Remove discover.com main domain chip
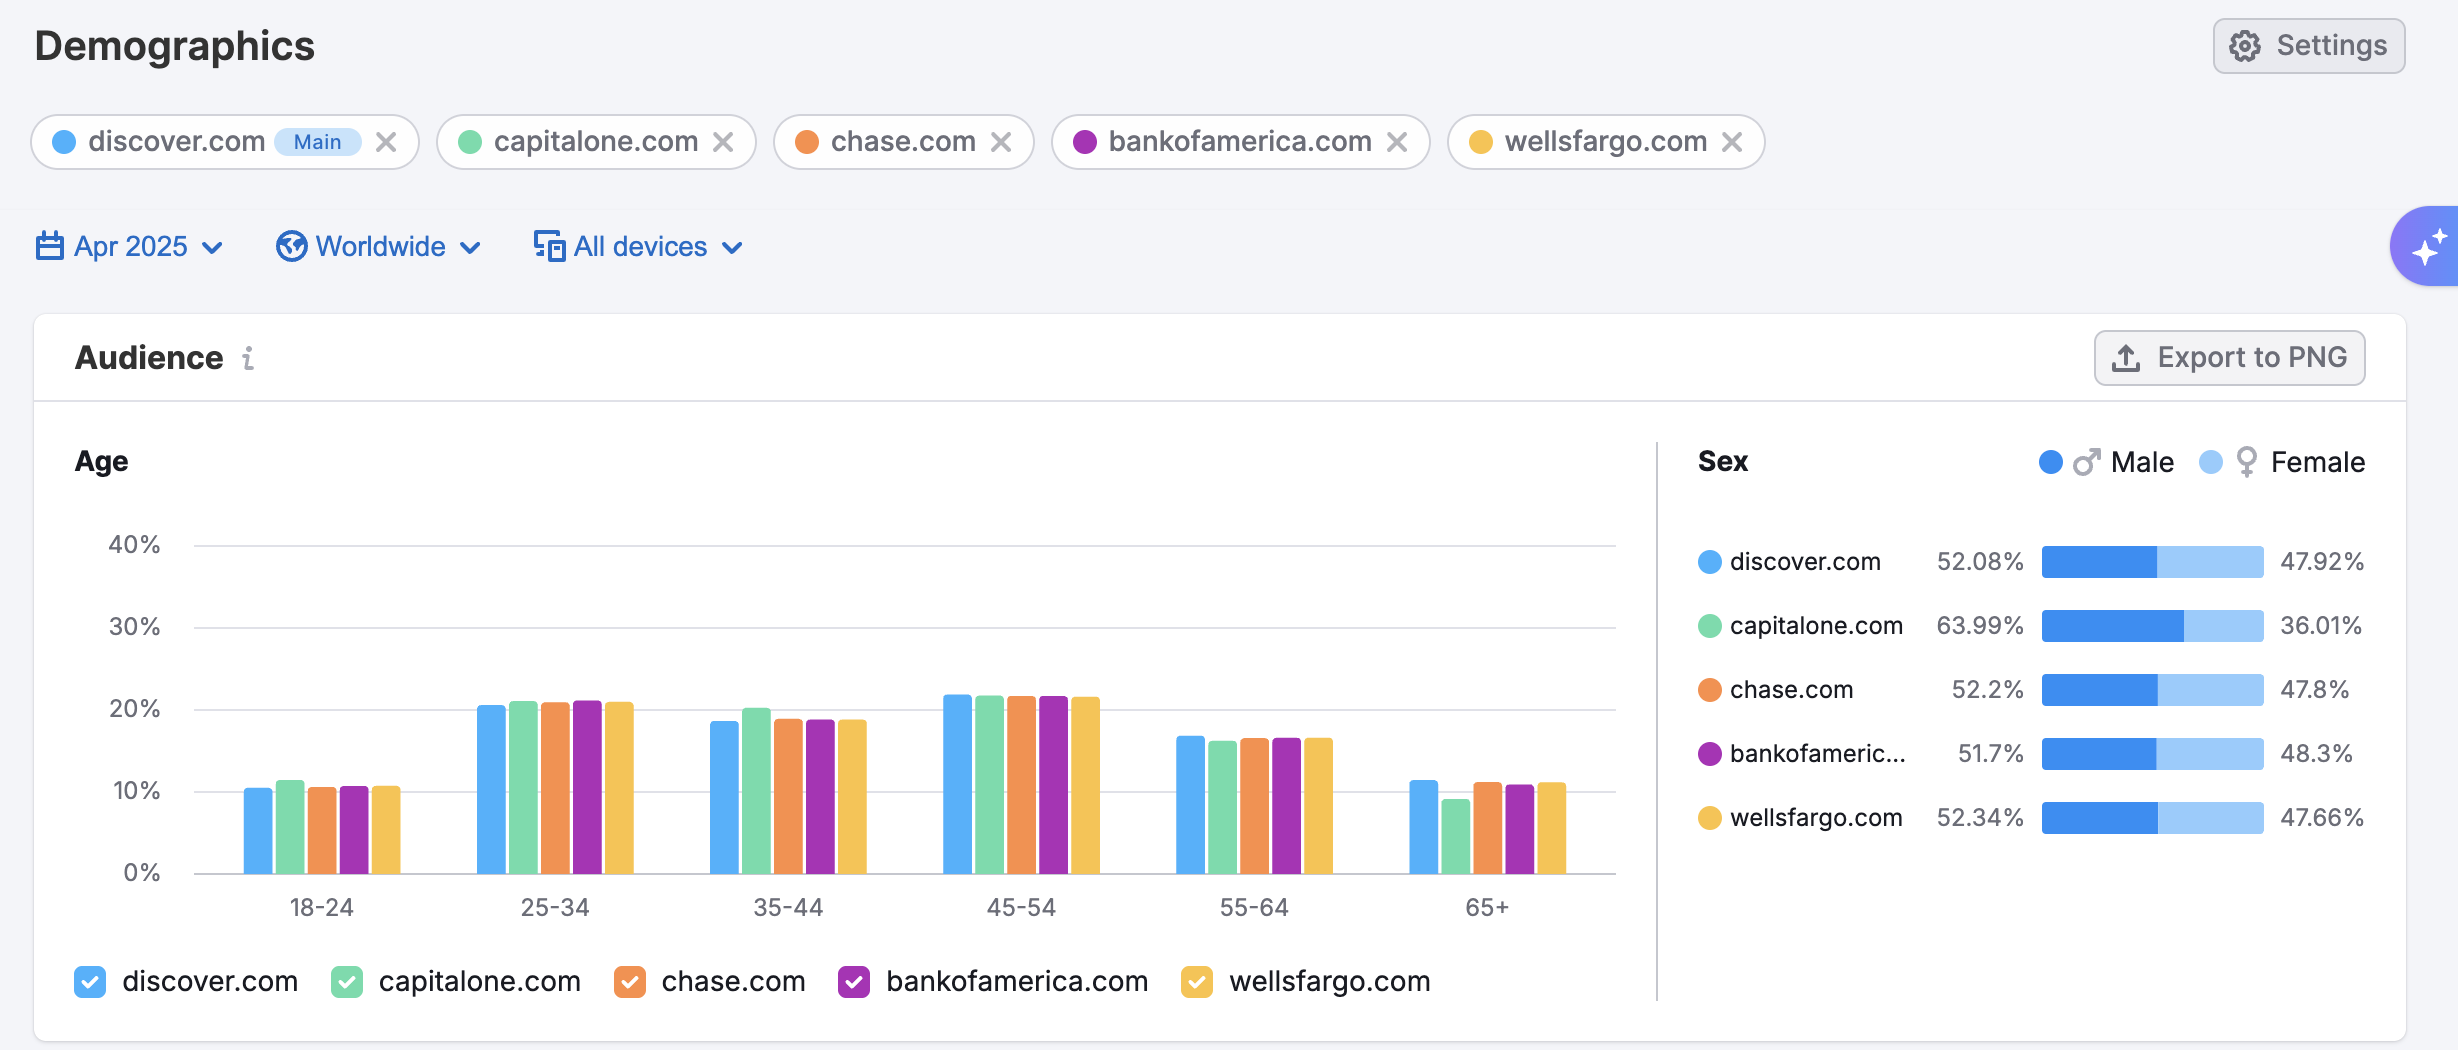Image resolution: width=2458 pixels, height=1050 pixels. pos(386,142)
